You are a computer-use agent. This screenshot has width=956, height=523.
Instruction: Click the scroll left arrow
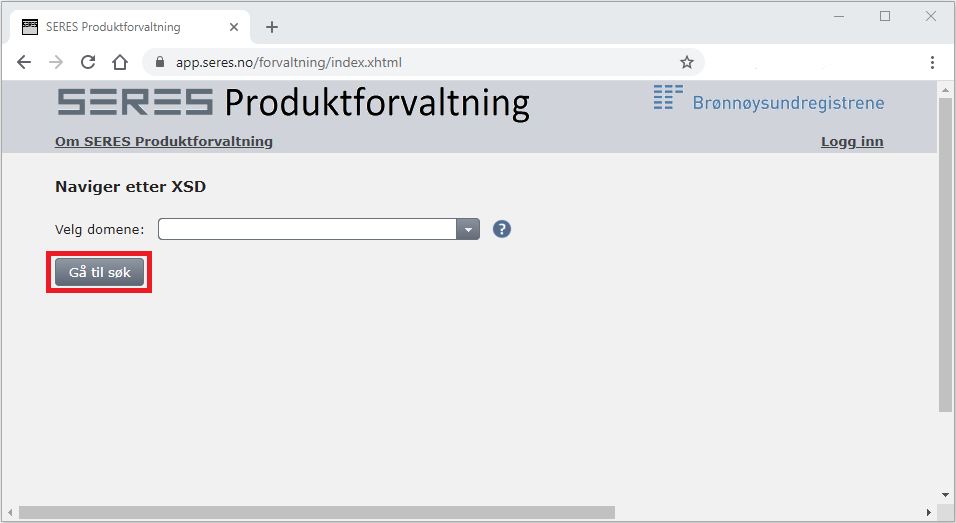click(10, 513)
